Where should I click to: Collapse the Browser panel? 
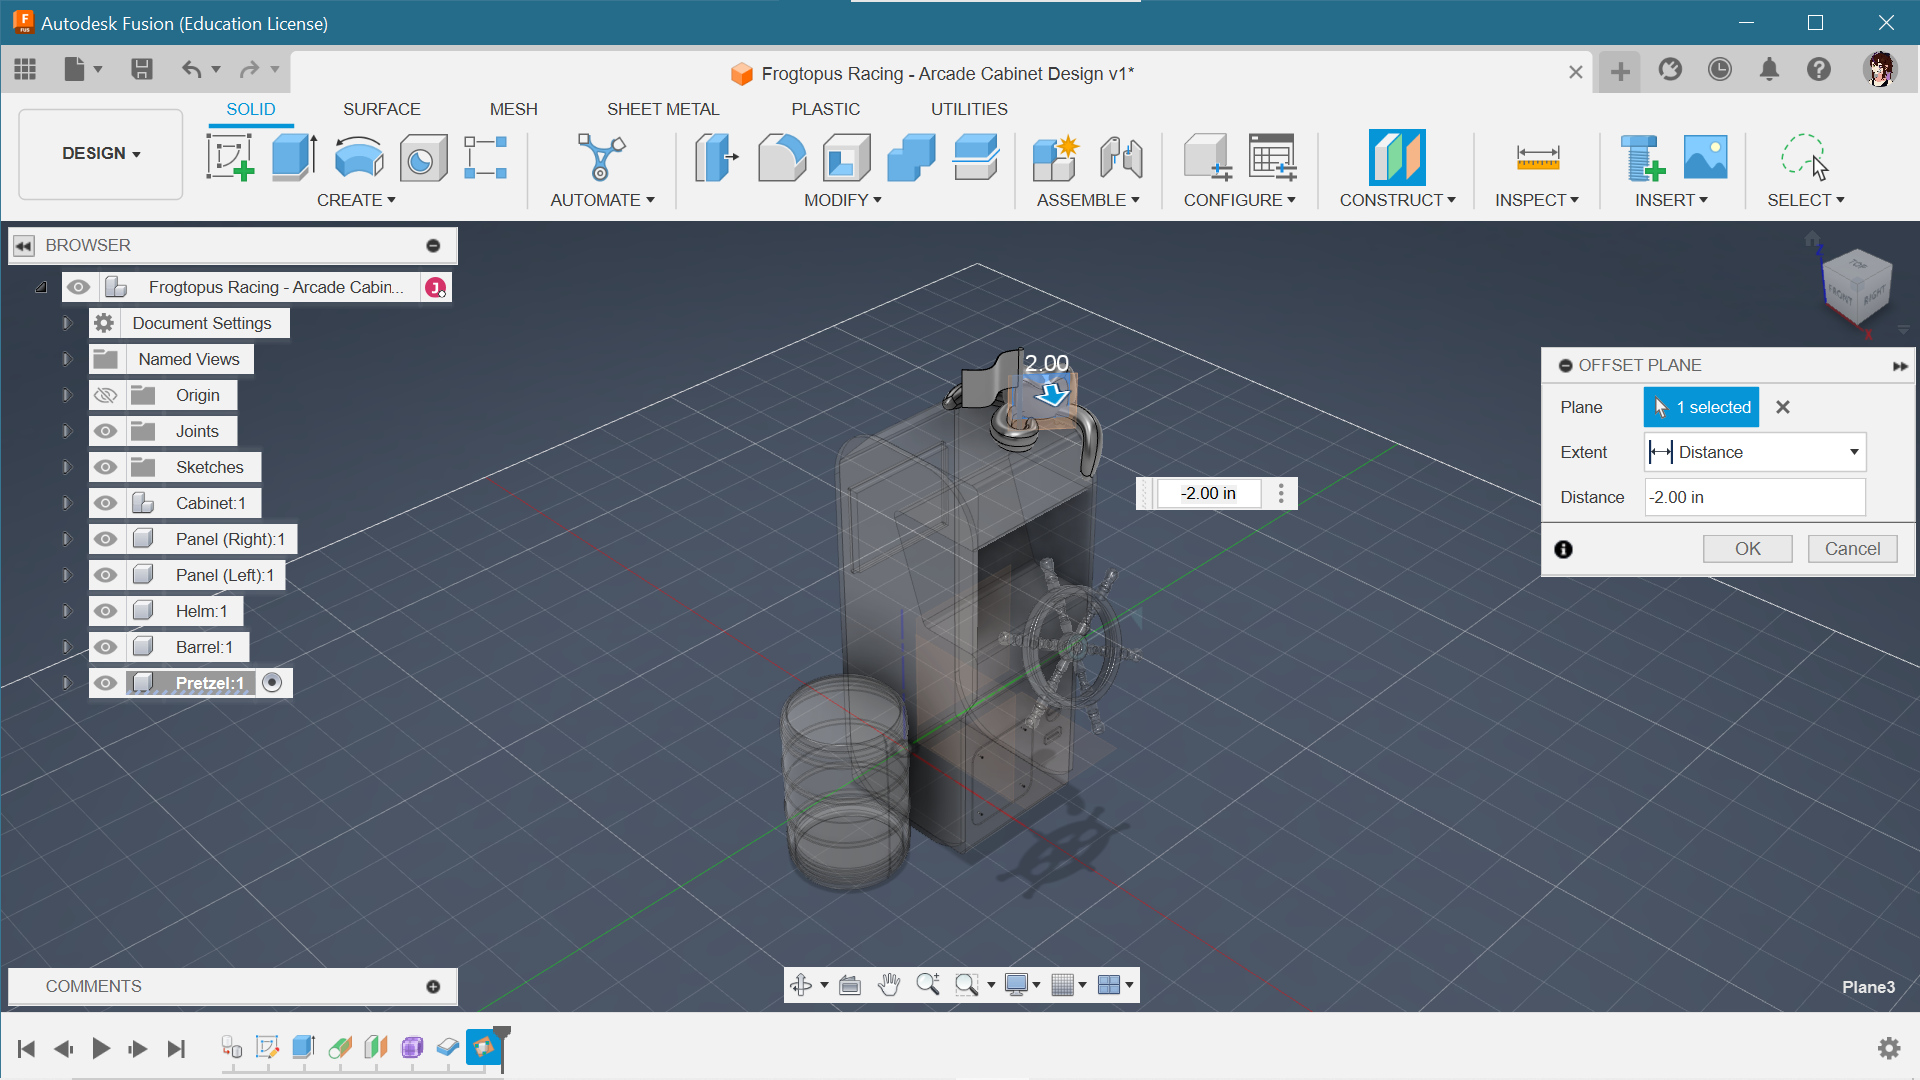(x=24, y=246)
